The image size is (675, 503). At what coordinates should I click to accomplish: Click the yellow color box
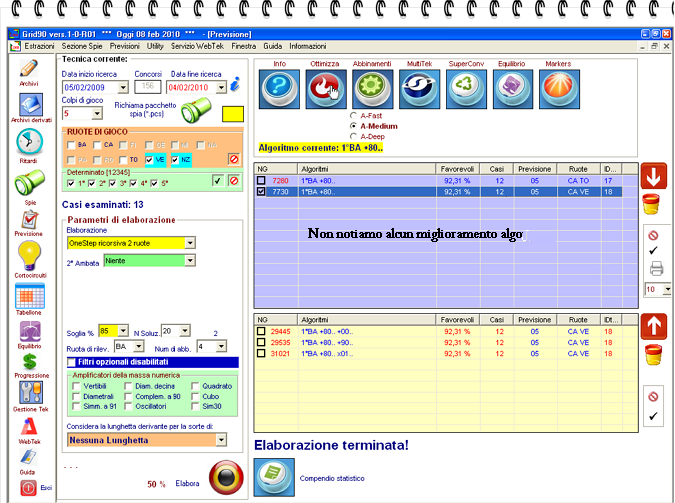pyautogui.click(x=235, y=115)
